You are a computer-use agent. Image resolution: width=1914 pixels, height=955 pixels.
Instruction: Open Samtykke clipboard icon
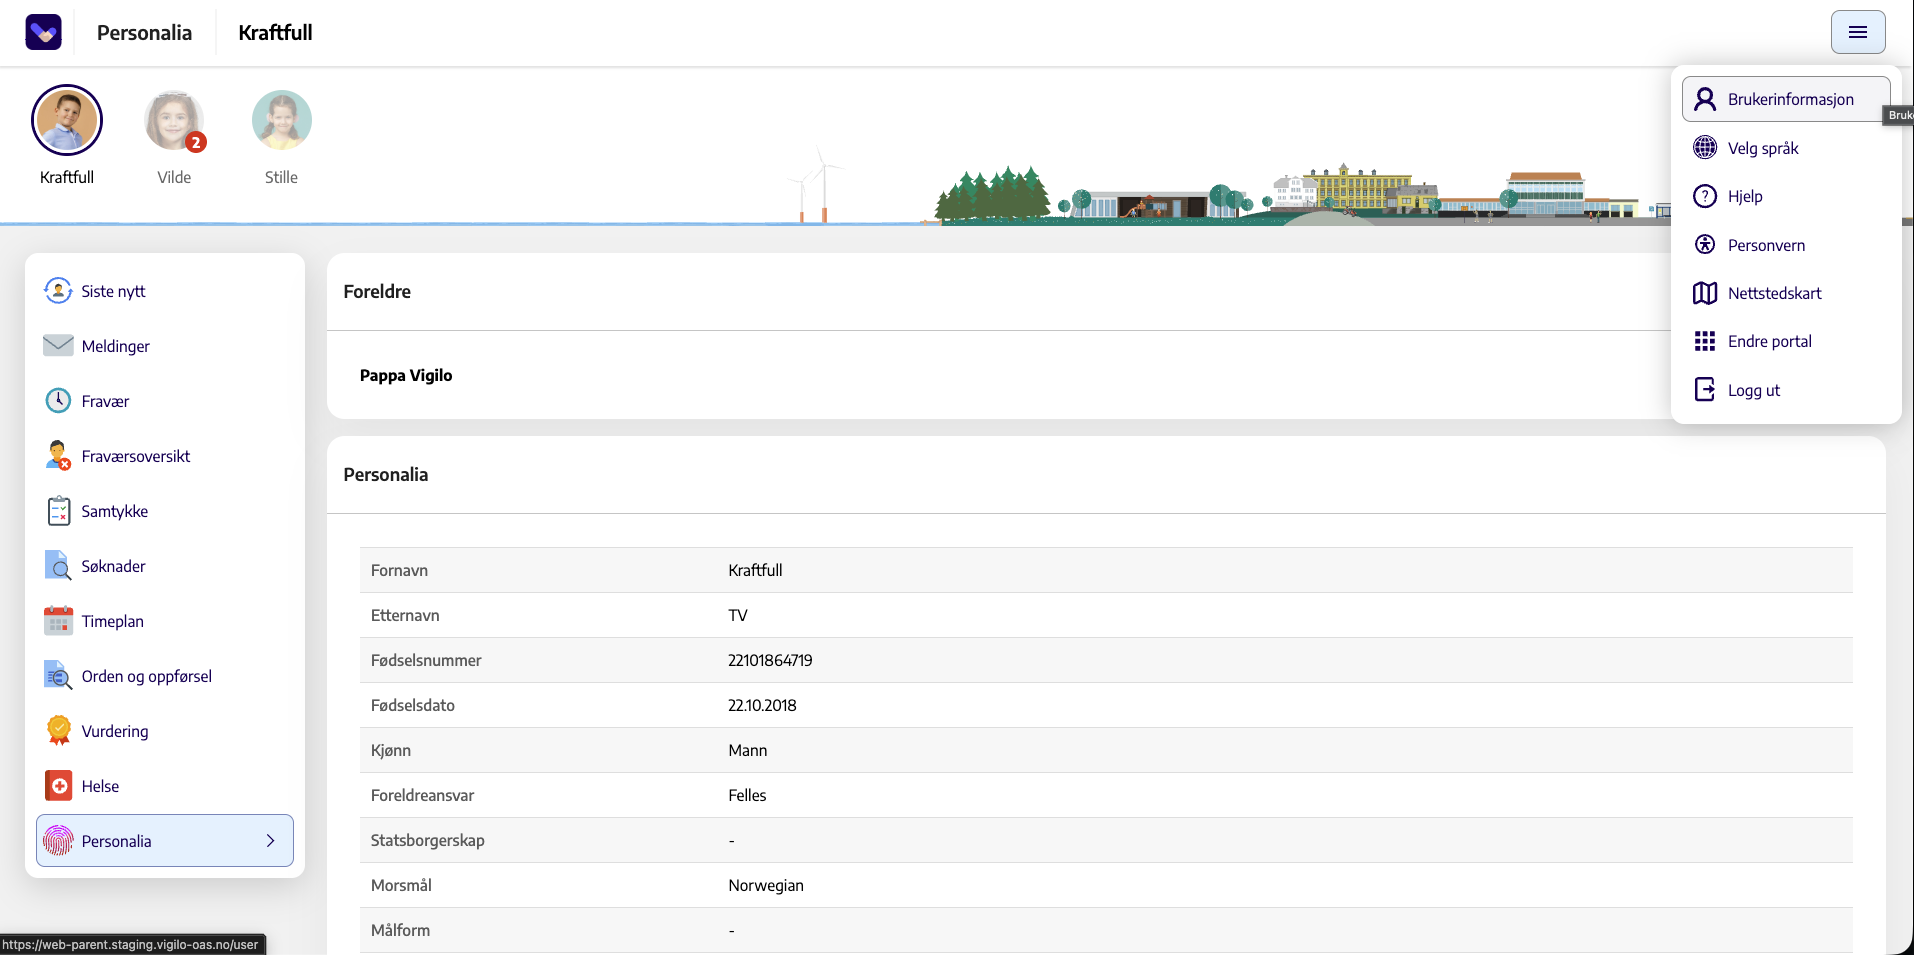(x=59, y=511)
